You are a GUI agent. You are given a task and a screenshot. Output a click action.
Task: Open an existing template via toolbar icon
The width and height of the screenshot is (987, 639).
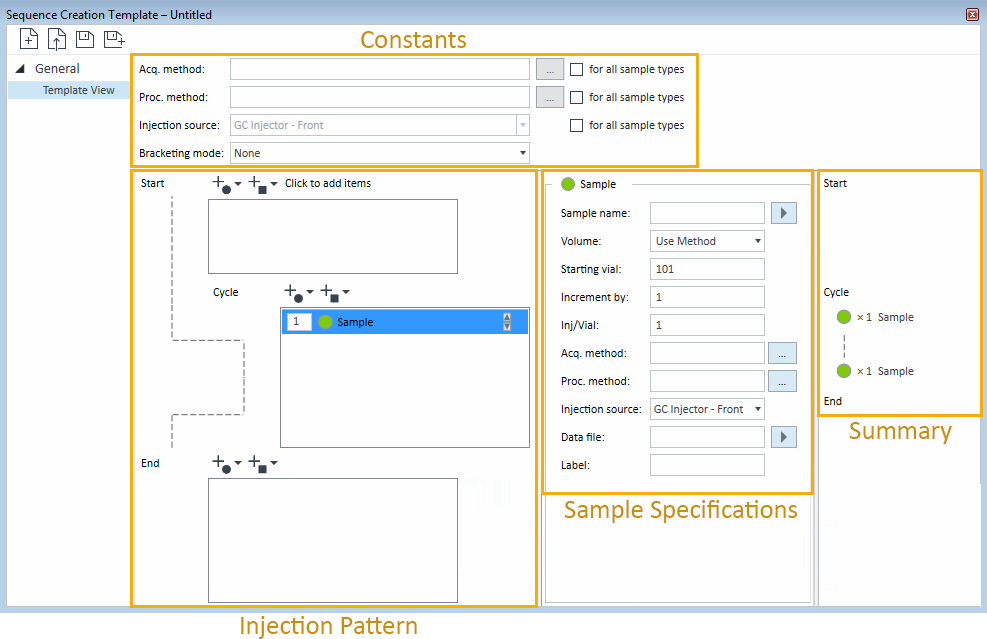pyautogui.click(x=57, y=40)
